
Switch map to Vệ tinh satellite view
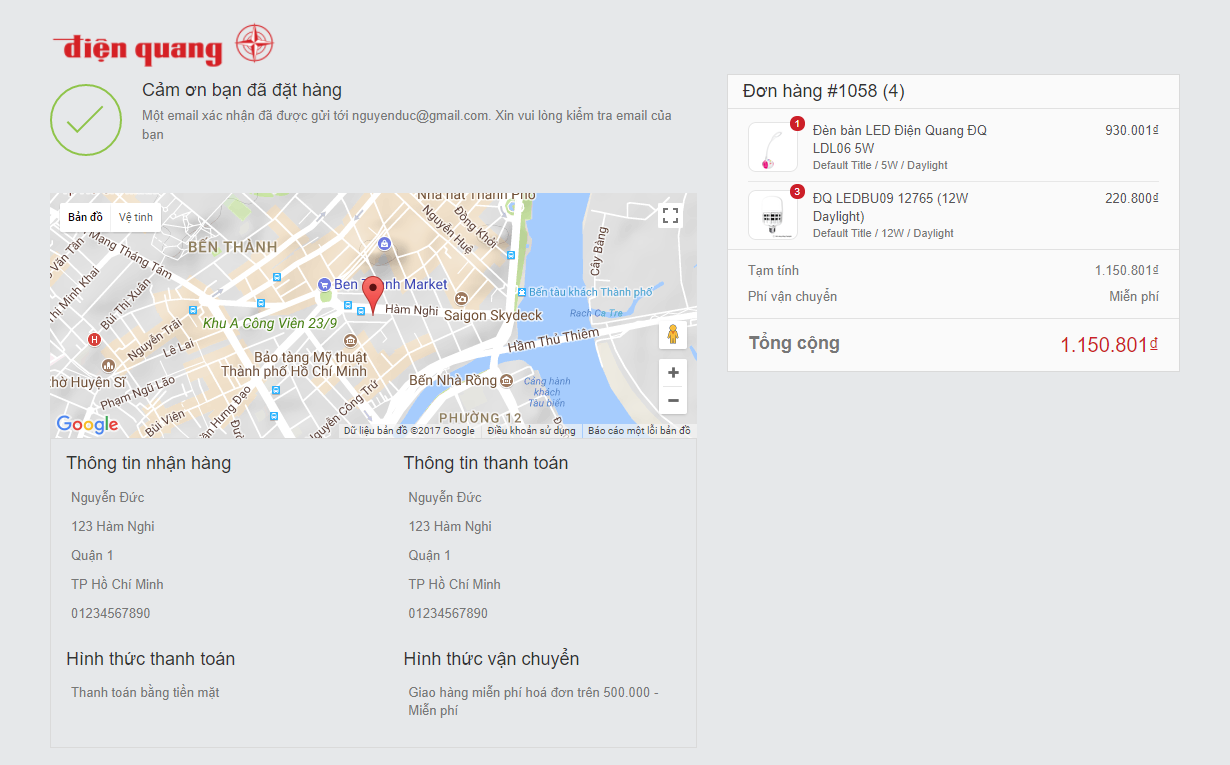136,217
